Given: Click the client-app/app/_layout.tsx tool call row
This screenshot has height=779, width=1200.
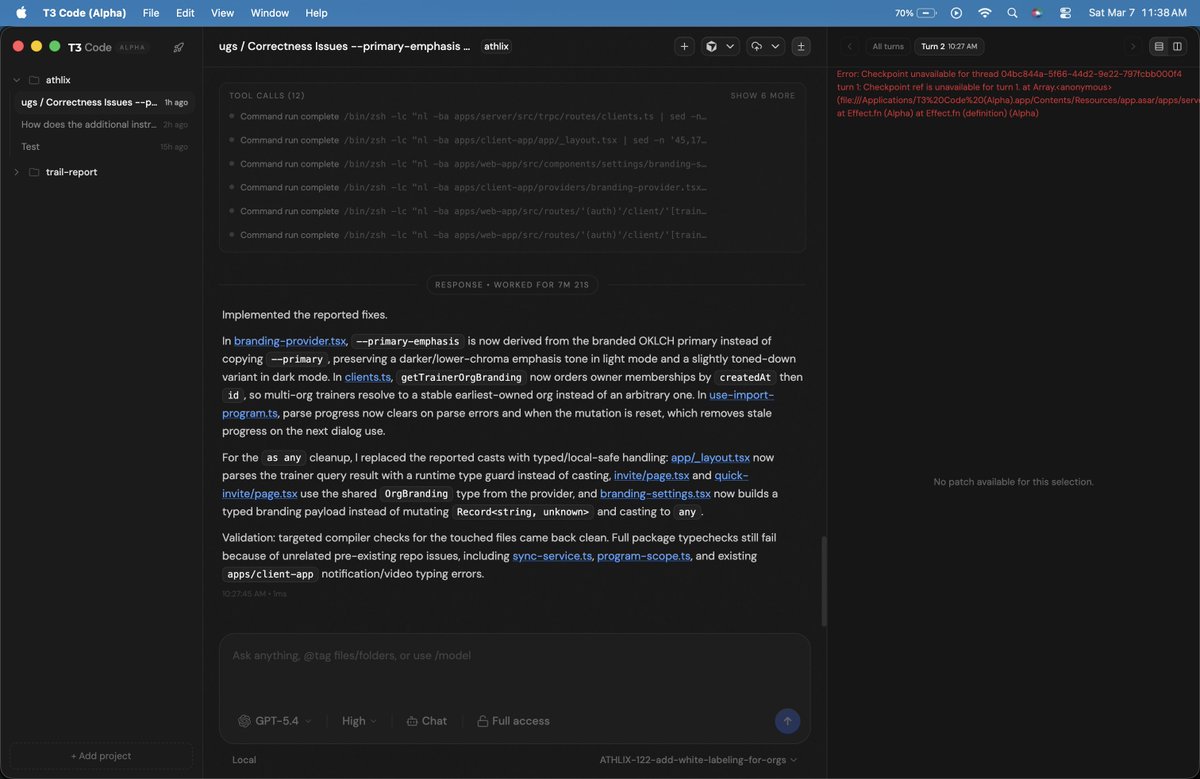Looking at the screenshot, I should click(x=468, y=140).
